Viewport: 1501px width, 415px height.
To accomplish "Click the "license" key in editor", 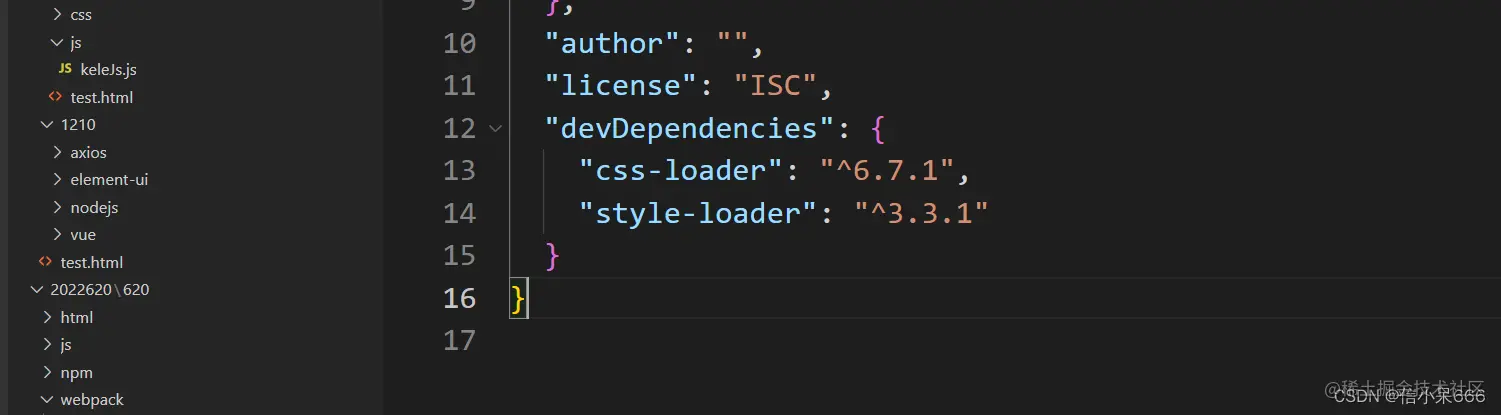I will click(622, 86).
